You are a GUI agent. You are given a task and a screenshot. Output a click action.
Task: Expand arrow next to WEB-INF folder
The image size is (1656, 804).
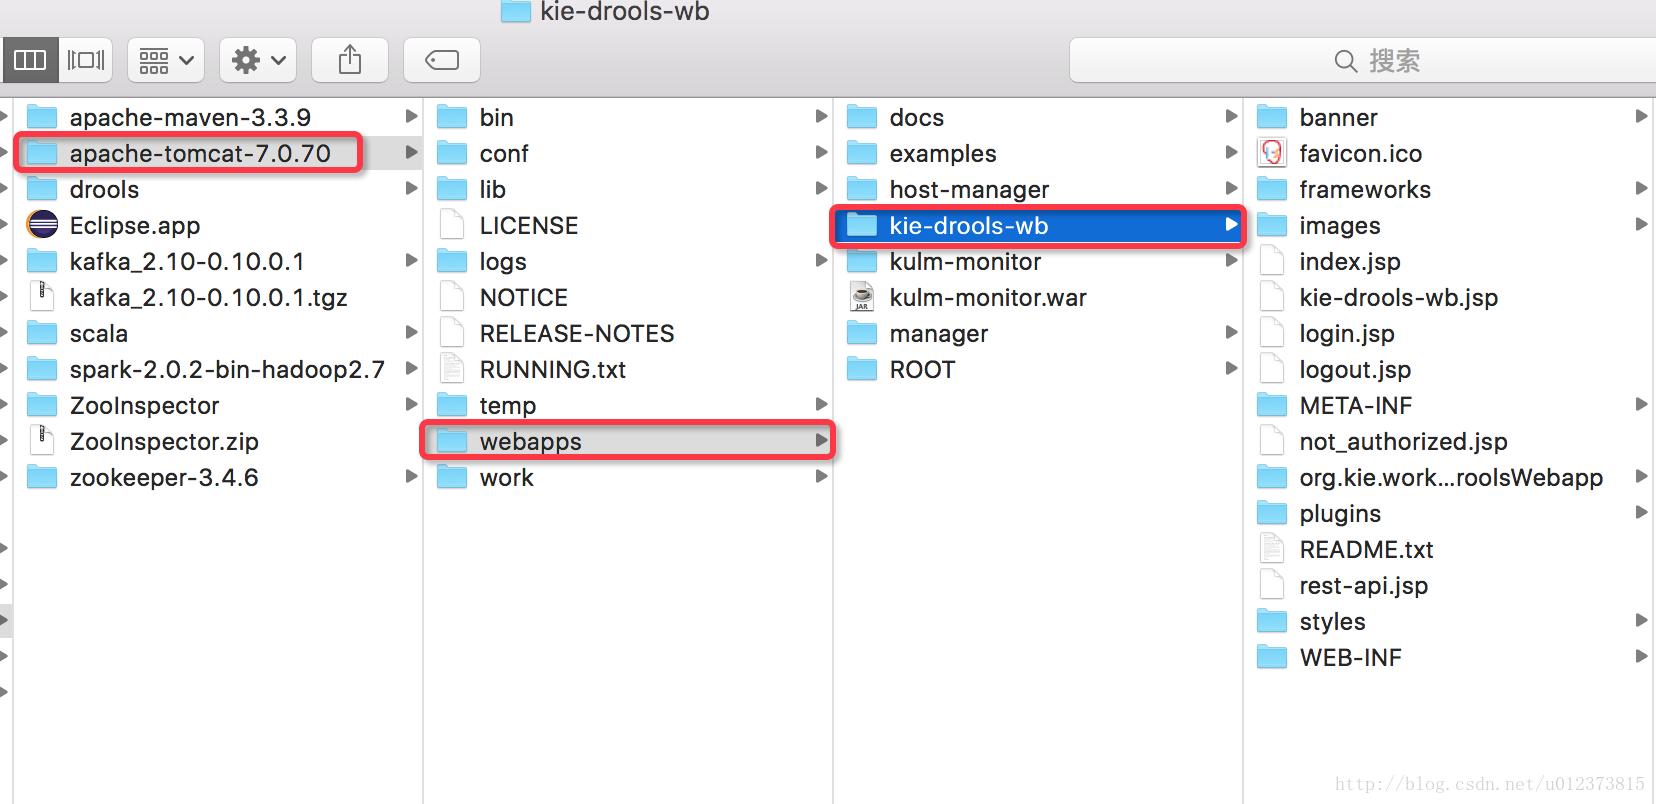tap(1641, 656)
